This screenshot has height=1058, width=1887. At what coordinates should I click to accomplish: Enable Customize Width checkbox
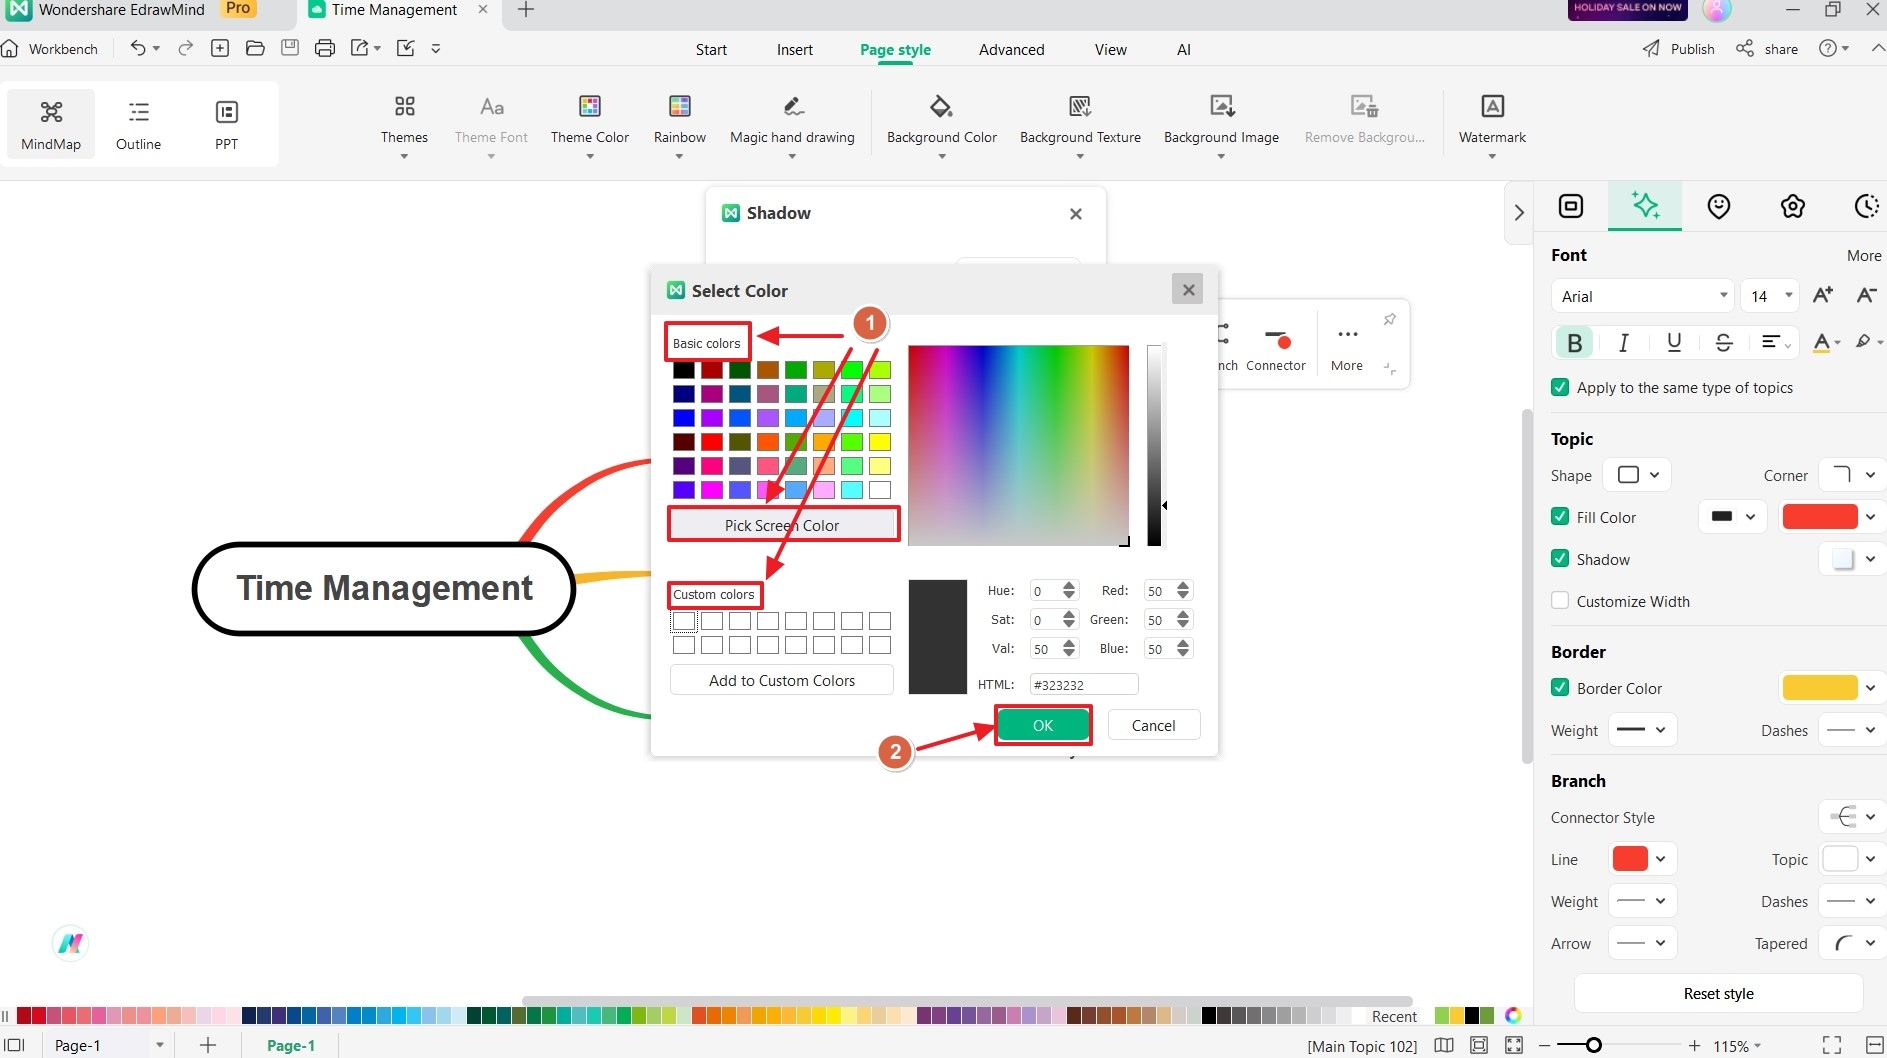click(x=1560, y=601)
